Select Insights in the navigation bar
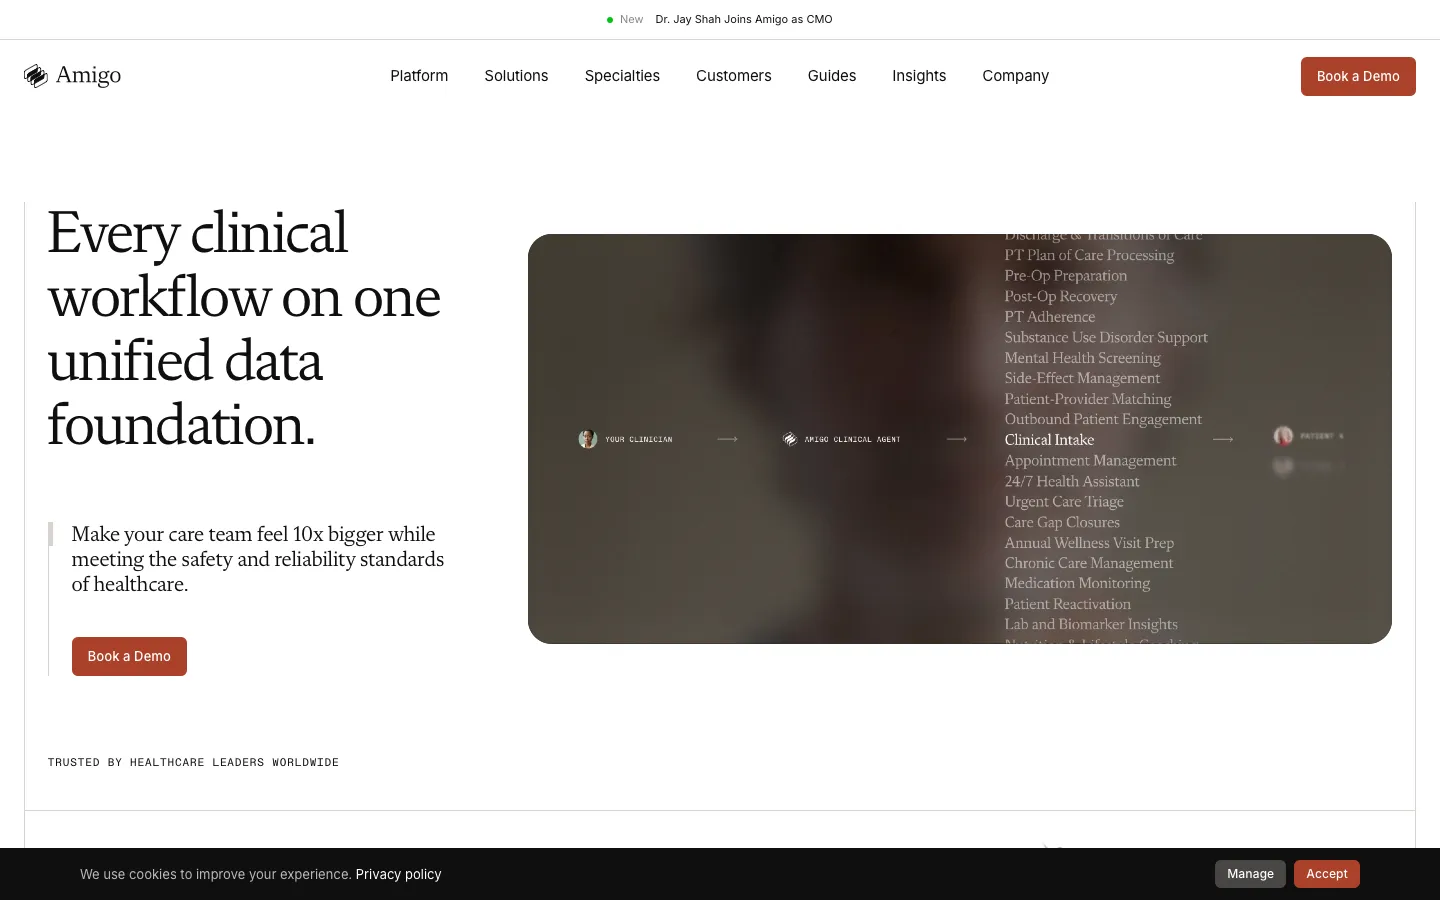This screenshot has height=900, width=1440. (919, 76)
